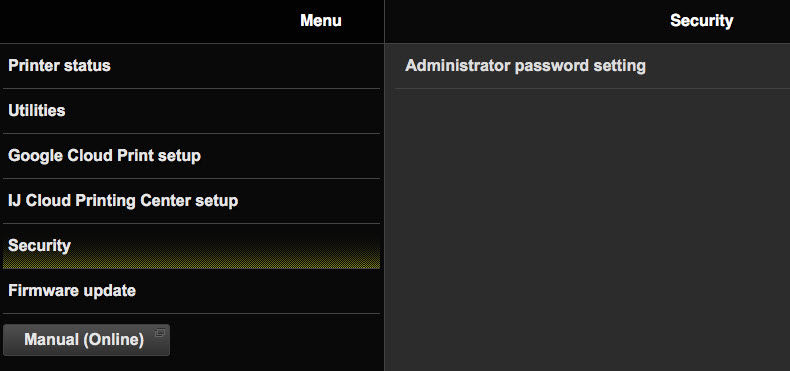This screenshot has height=371, width=790.
Task: Check for updates via Firmware update
Action: (191, 291)
